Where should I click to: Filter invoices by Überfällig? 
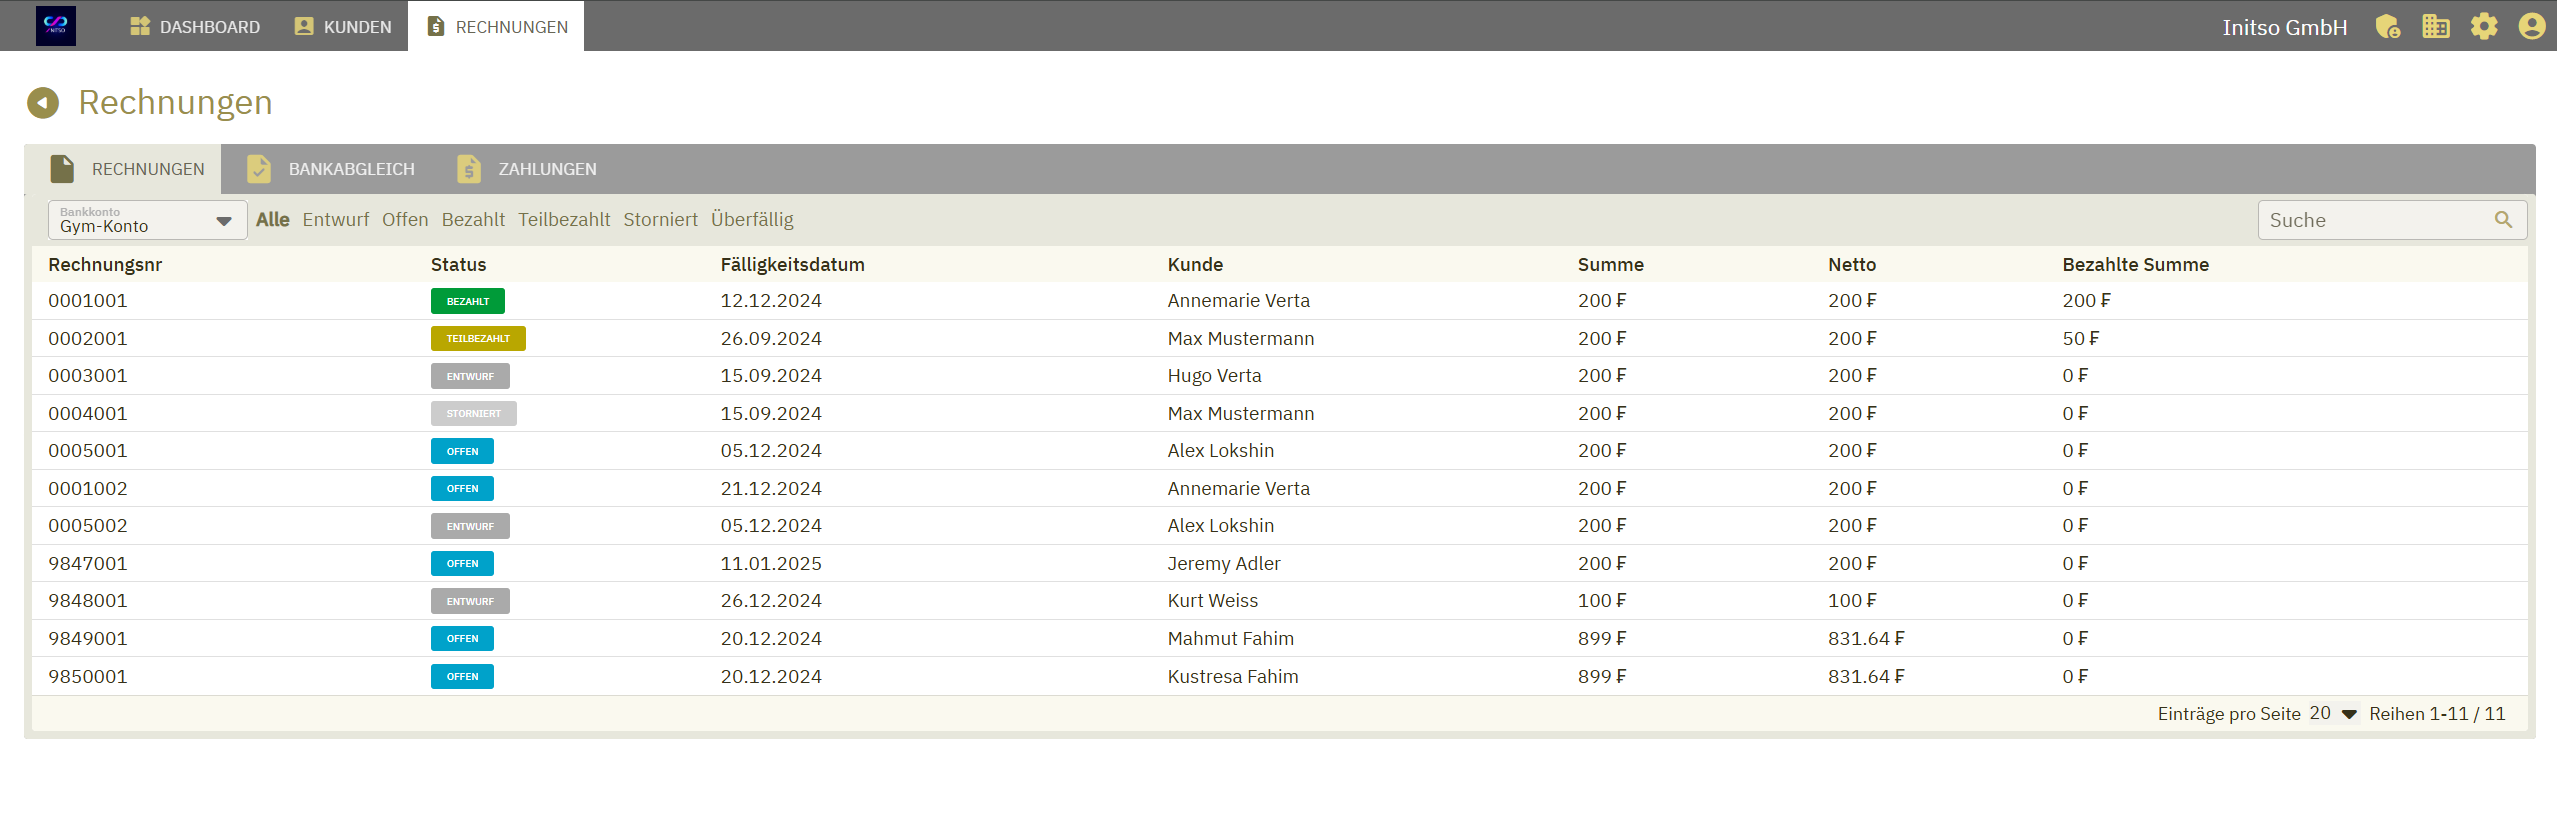(752, 220)
